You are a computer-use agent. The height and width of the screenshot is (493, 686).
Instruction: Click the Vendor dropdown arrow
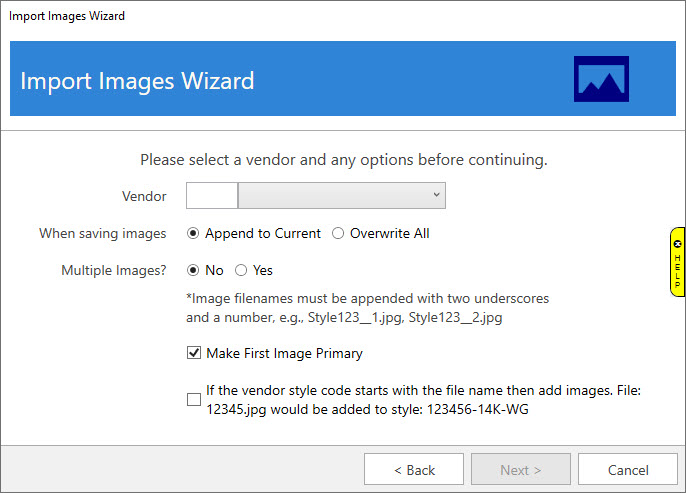point(436,196)
